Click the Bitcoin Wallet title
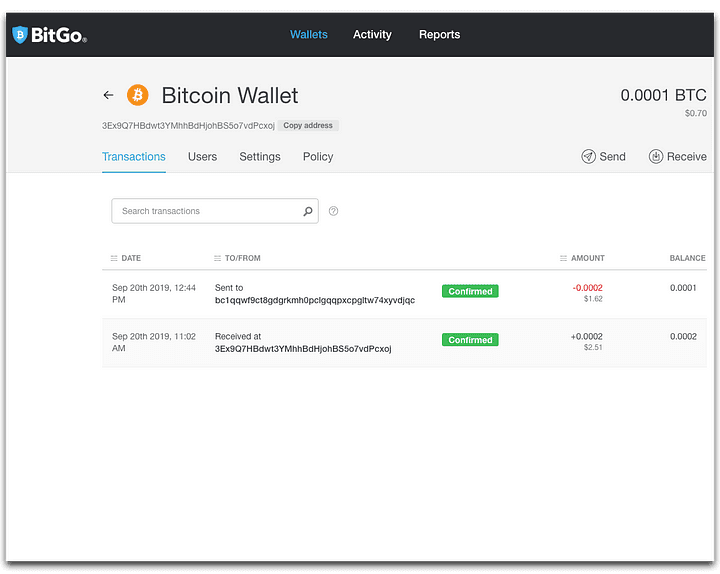The height and width of the screenshot is (574, 720). click(x=230, y=96)
